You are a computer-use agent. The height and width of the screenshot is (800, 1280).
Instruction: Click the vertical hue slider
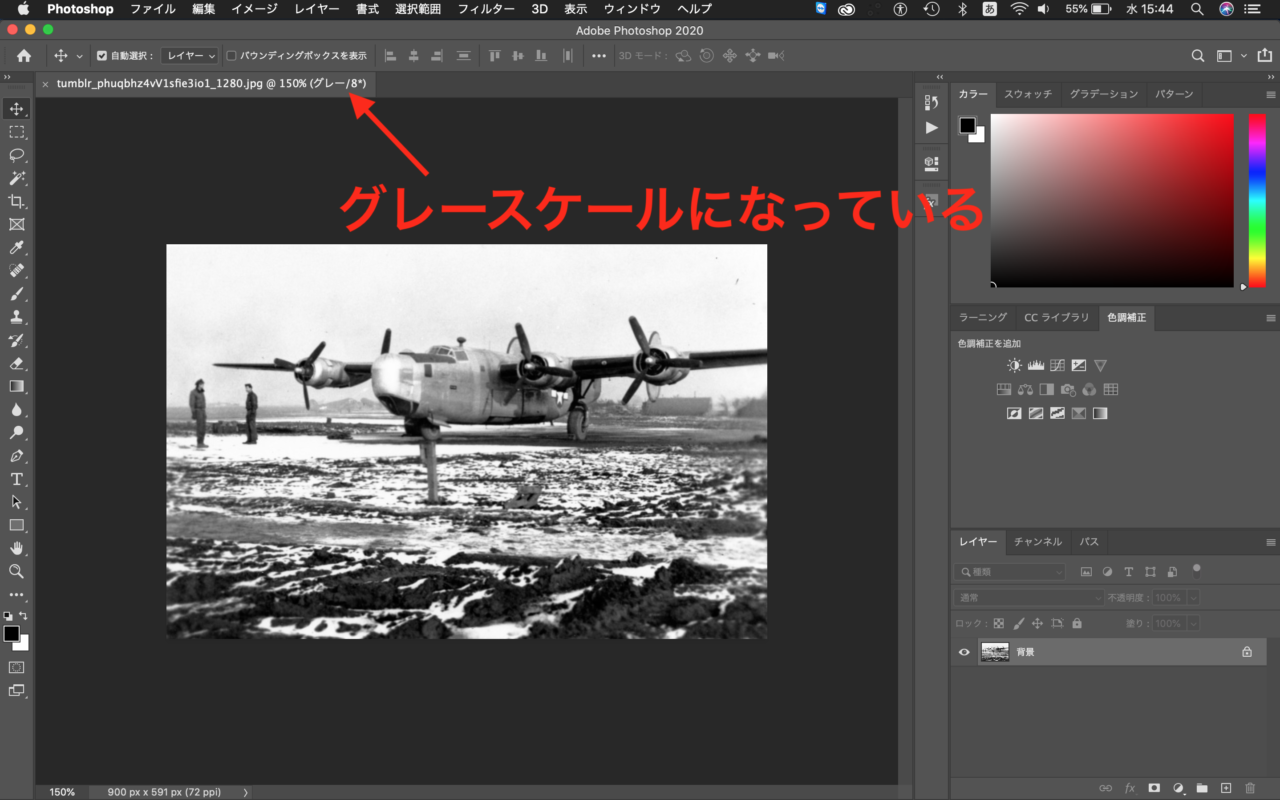click(x=1257, y=201)
